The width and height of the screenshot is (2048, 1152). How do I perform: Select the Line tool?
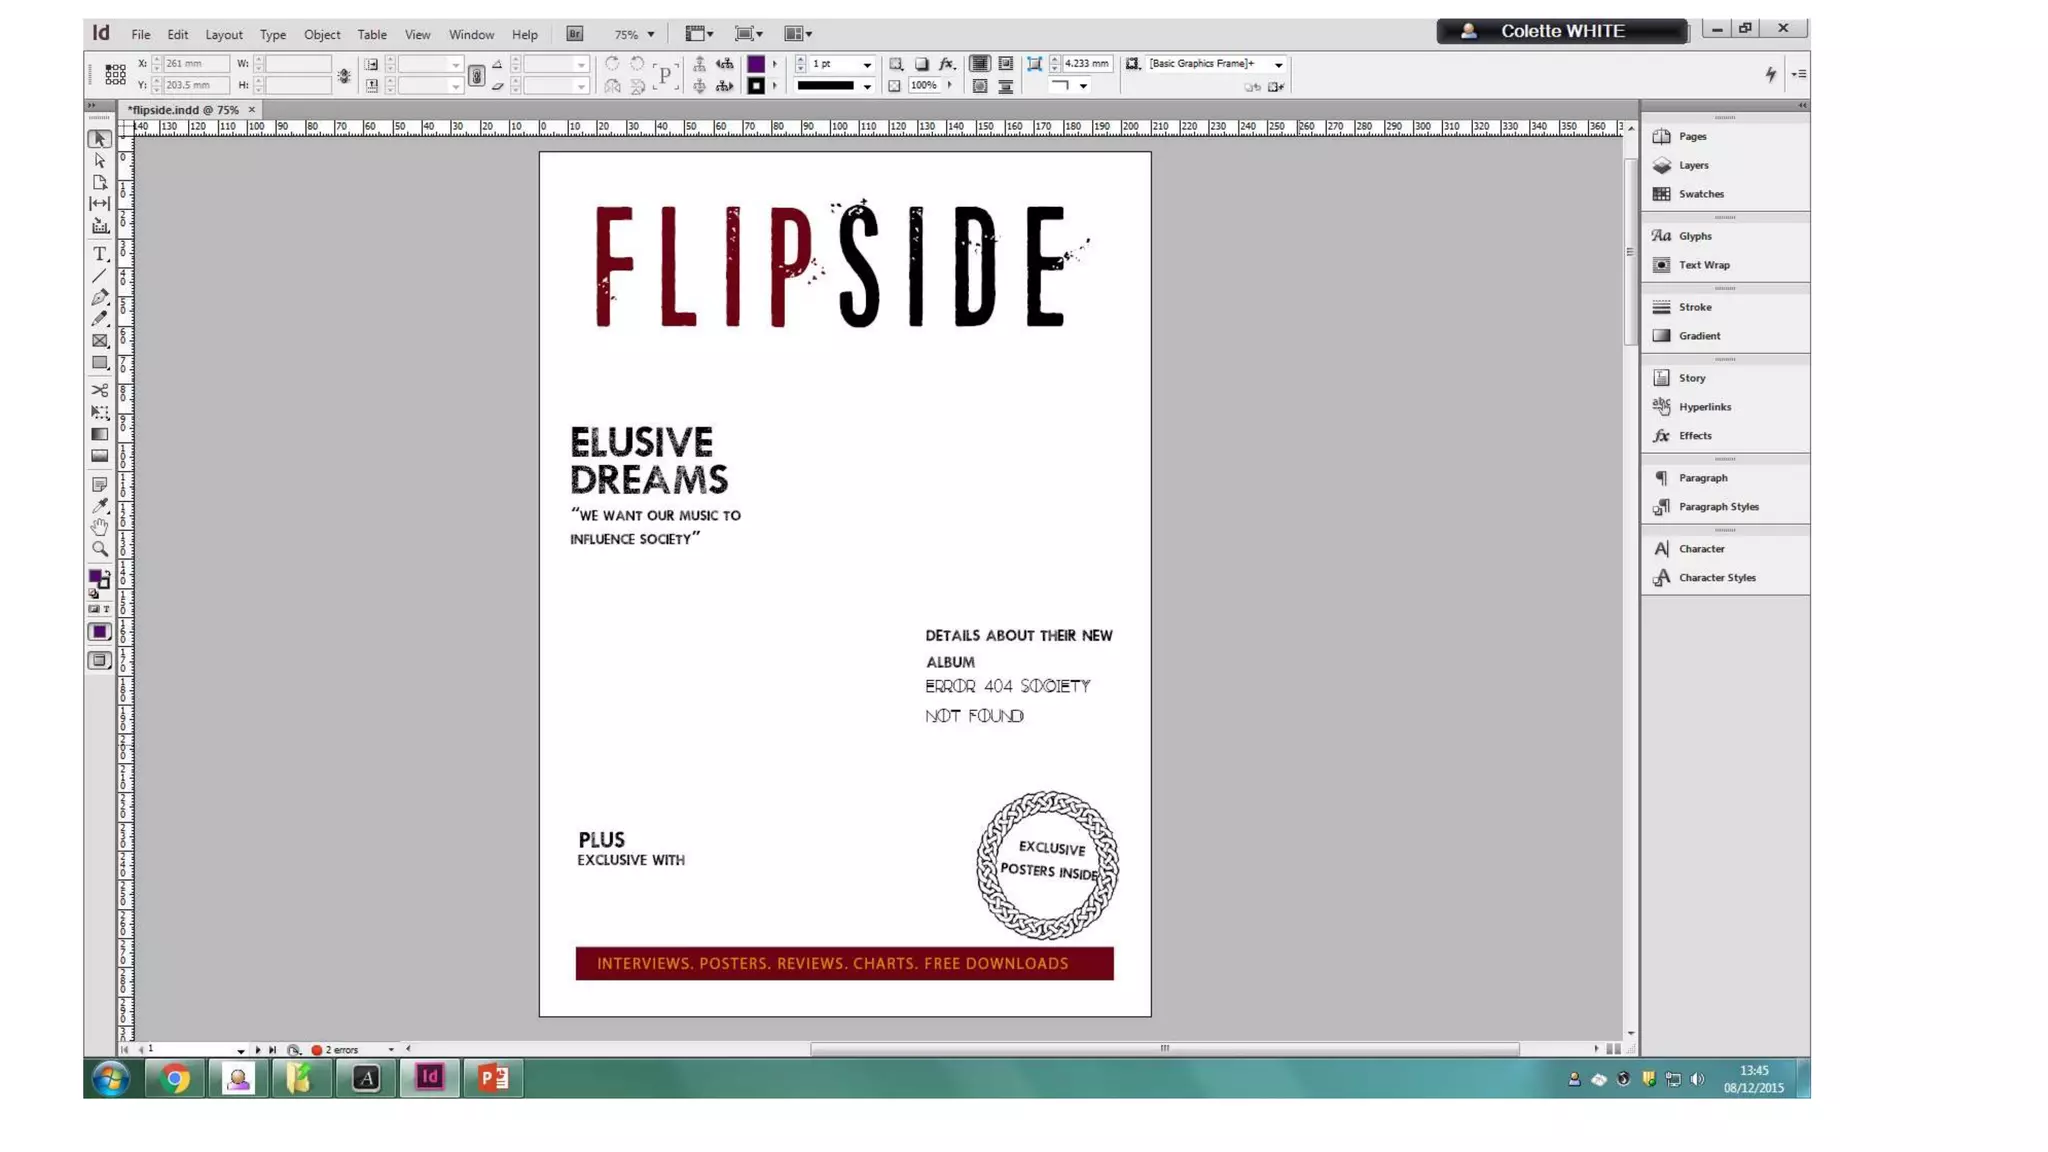(100, 276)
